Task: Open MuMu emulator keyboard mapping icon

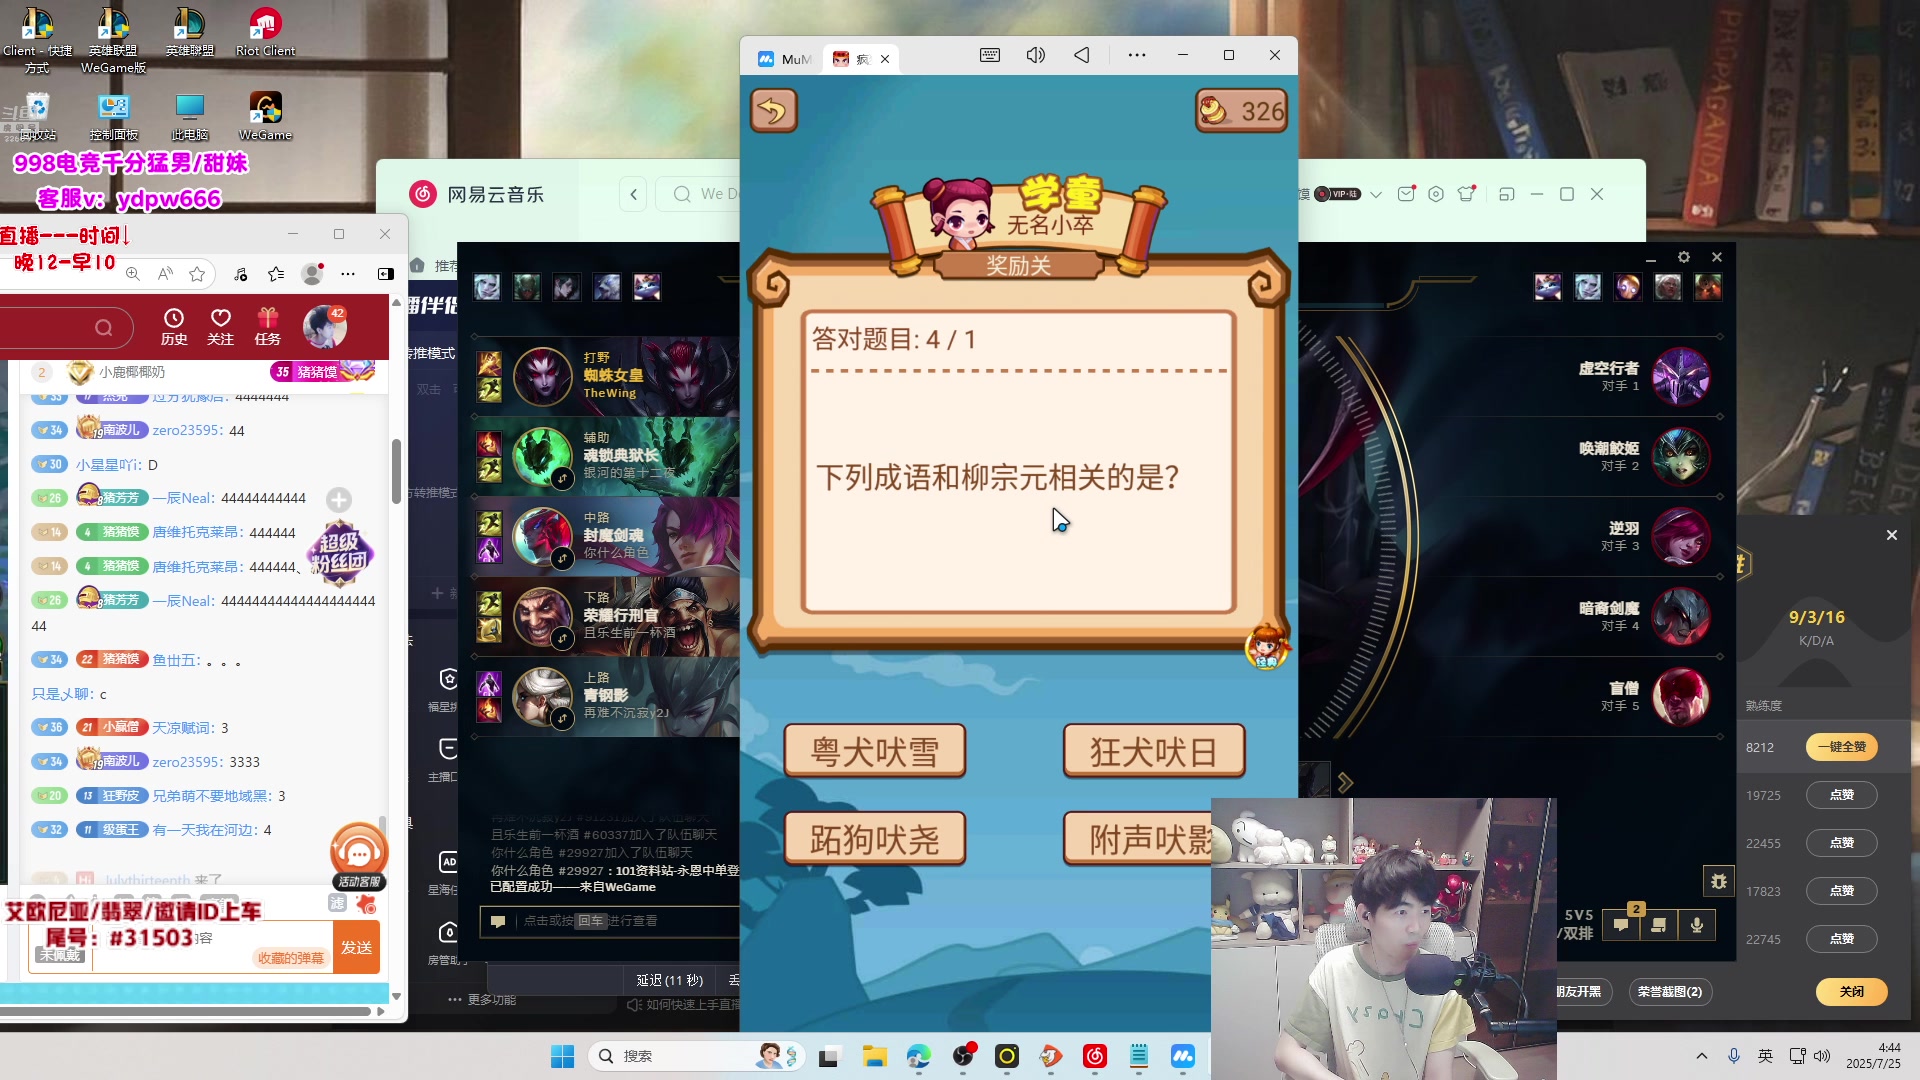Action: pos(990,55)
